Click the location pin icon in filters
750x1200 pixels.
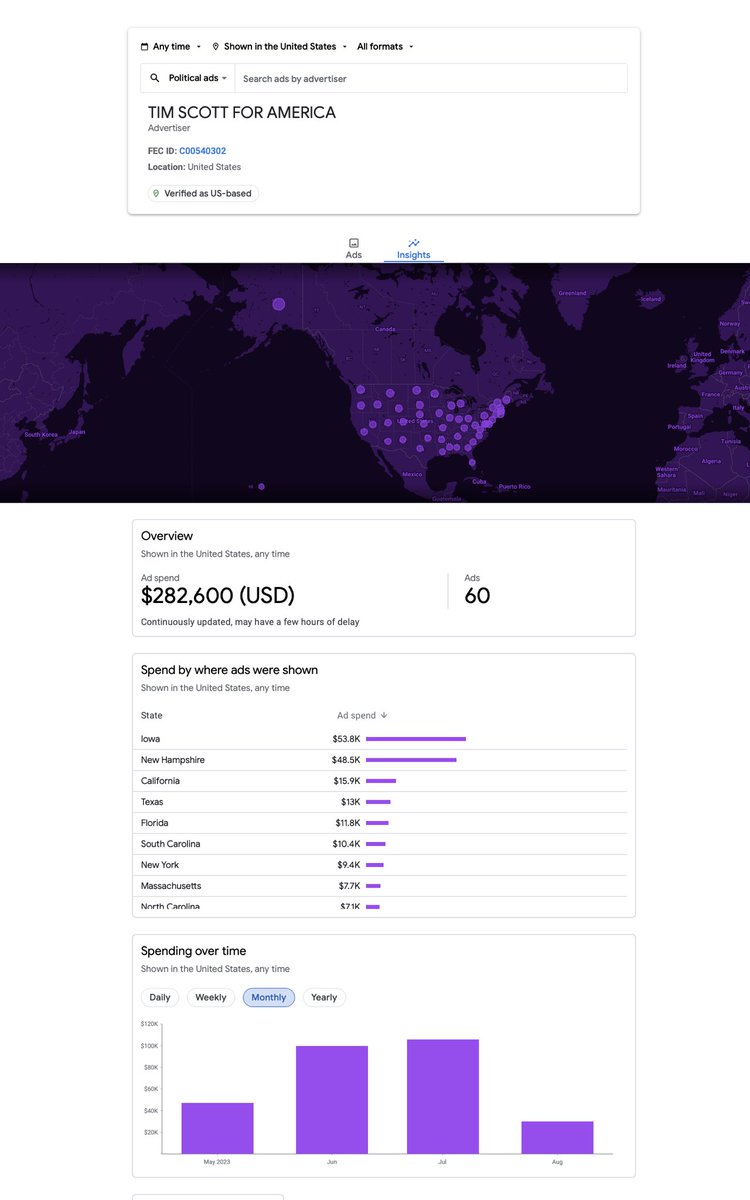pos(216,47)
